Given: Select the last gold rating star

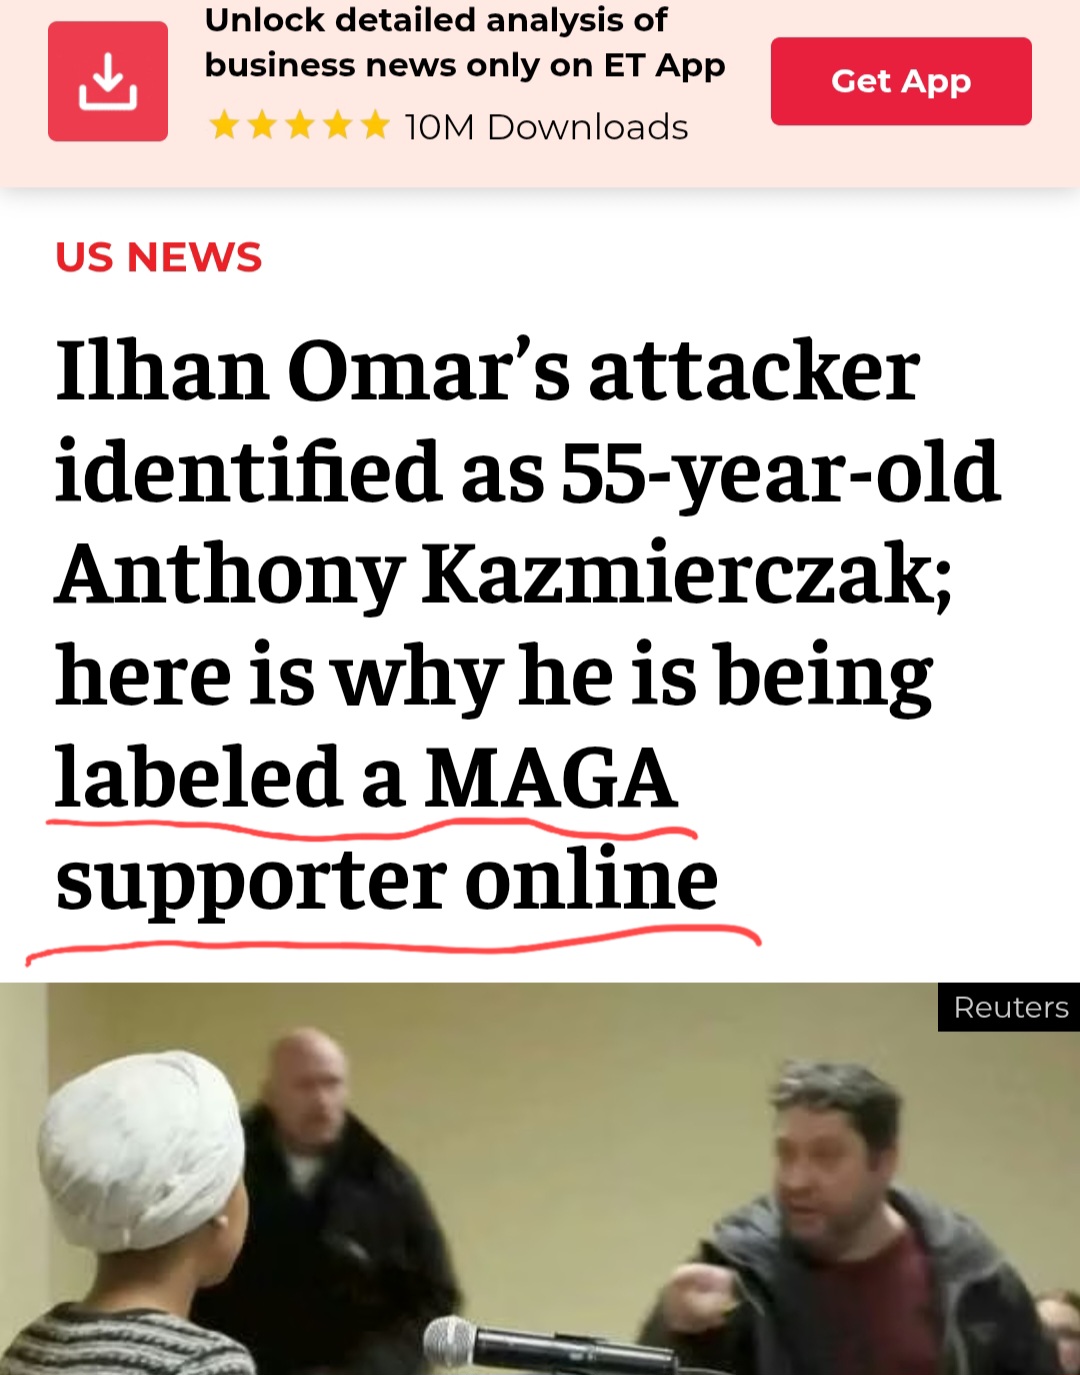Looking at the screenshot, I should pos(375,125).
